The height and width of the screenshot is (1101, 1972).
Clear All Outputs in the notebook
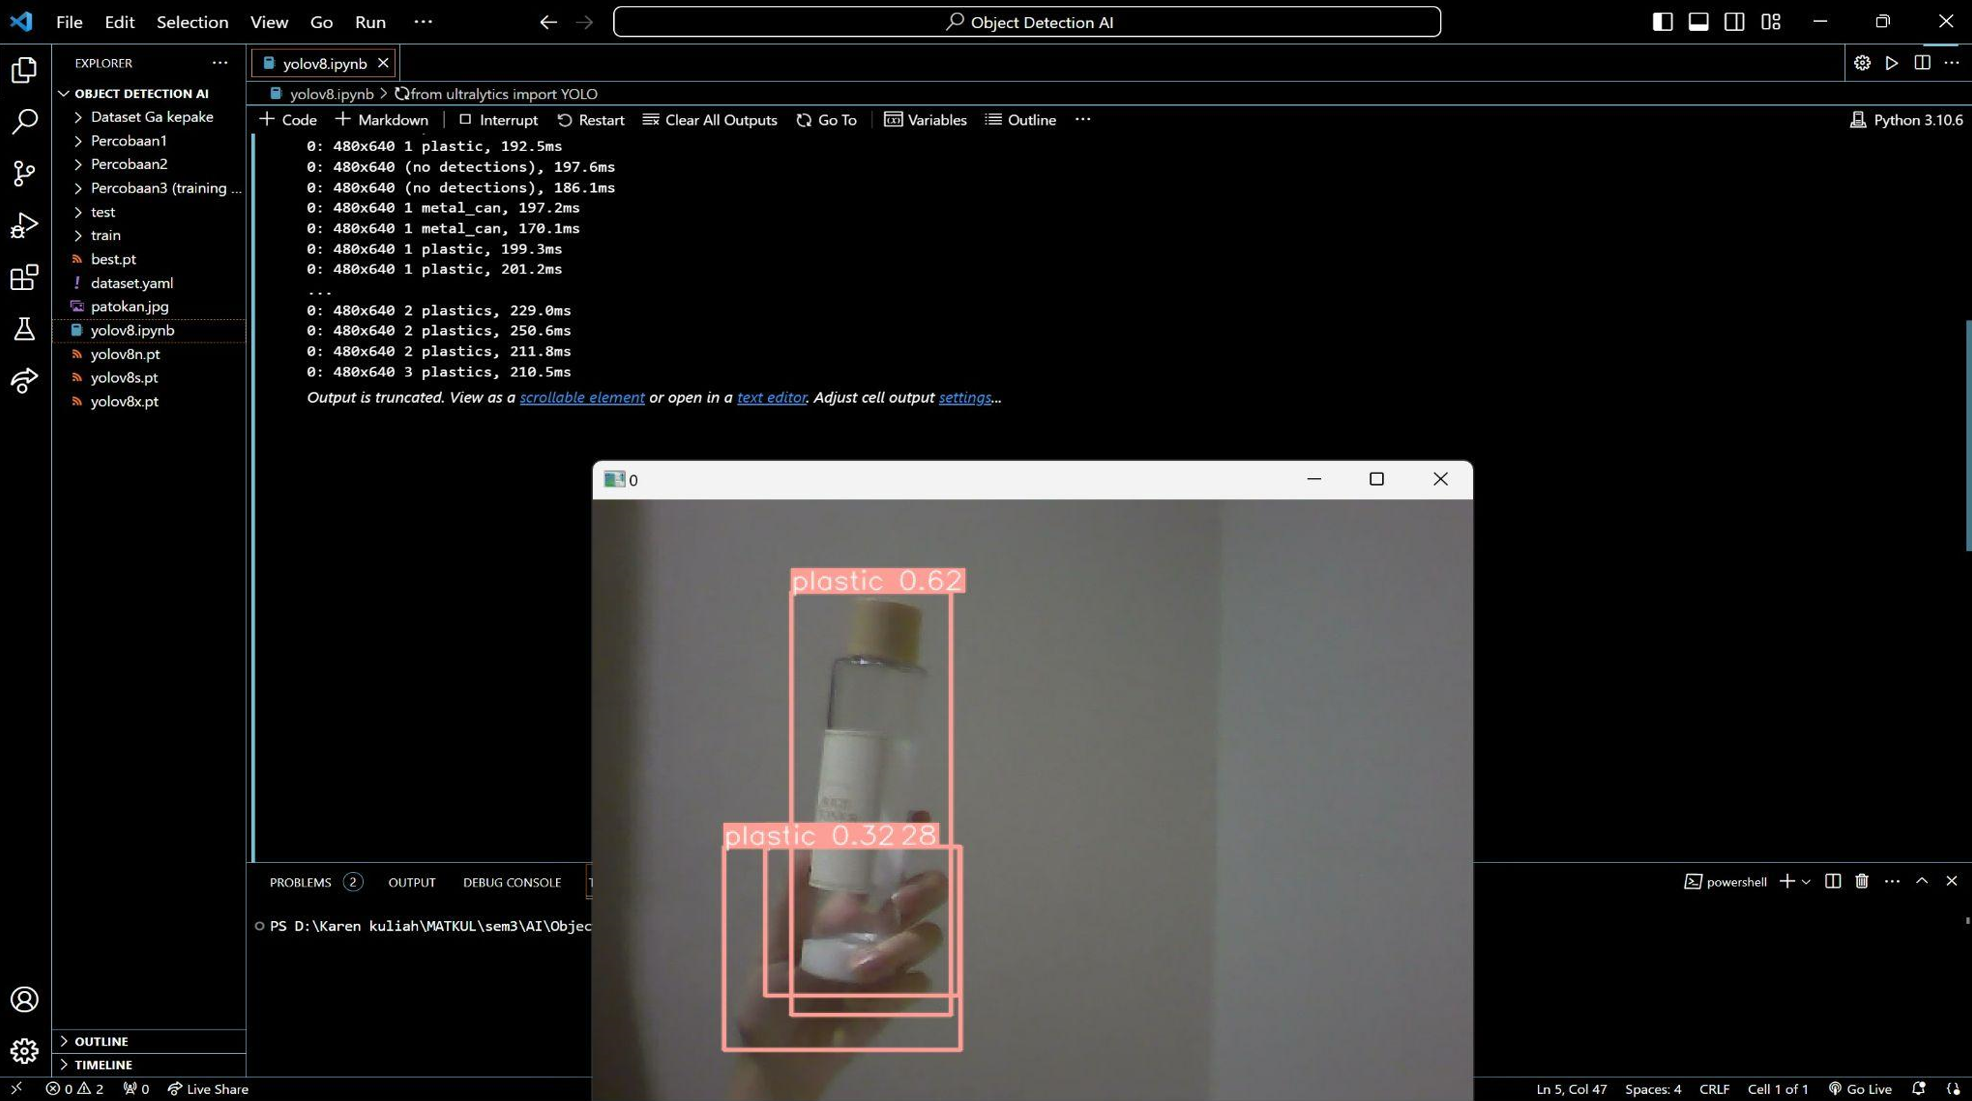pos(710,119)
